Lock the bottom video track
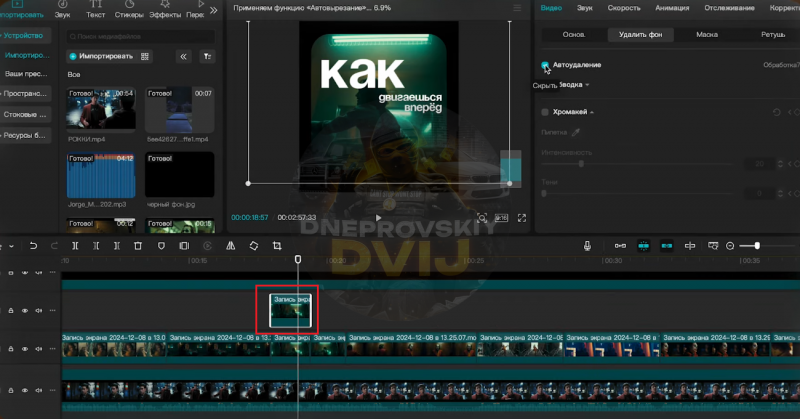This screenshot has width=800, height=419. pos(11,390)
